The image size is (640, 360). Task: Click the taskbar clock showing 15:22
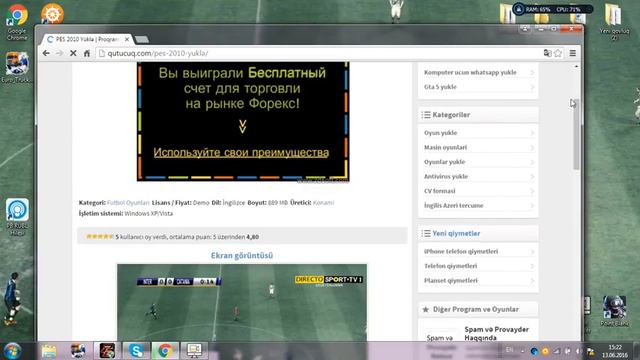[615, 351]
